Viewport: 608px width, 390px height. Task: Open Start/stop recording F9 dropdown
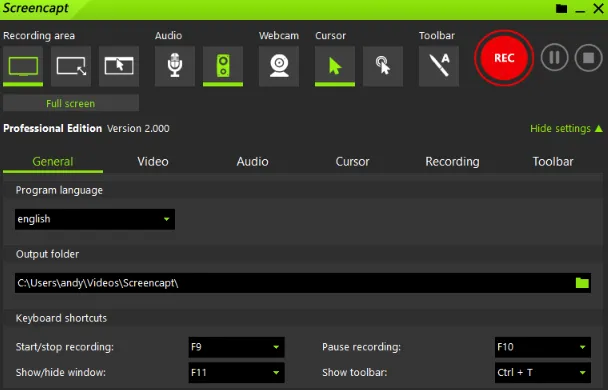point(237,347)
